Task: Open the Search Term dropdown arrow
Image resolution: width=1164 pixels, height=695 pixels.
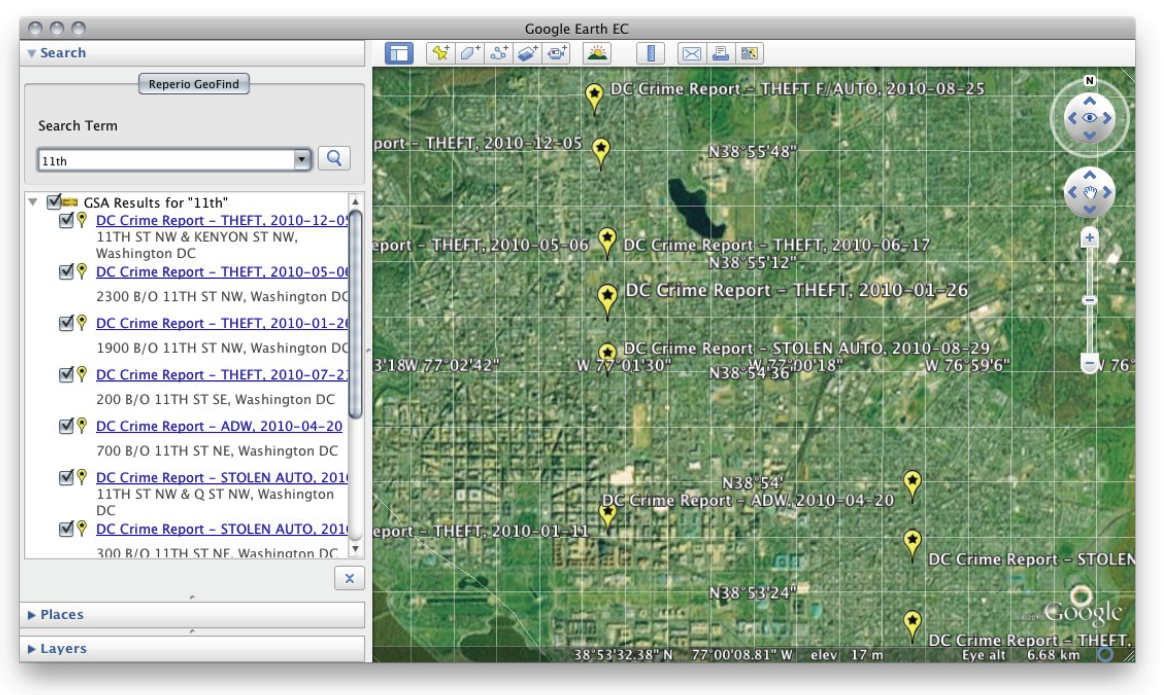Action: click(x=301, y=160)
